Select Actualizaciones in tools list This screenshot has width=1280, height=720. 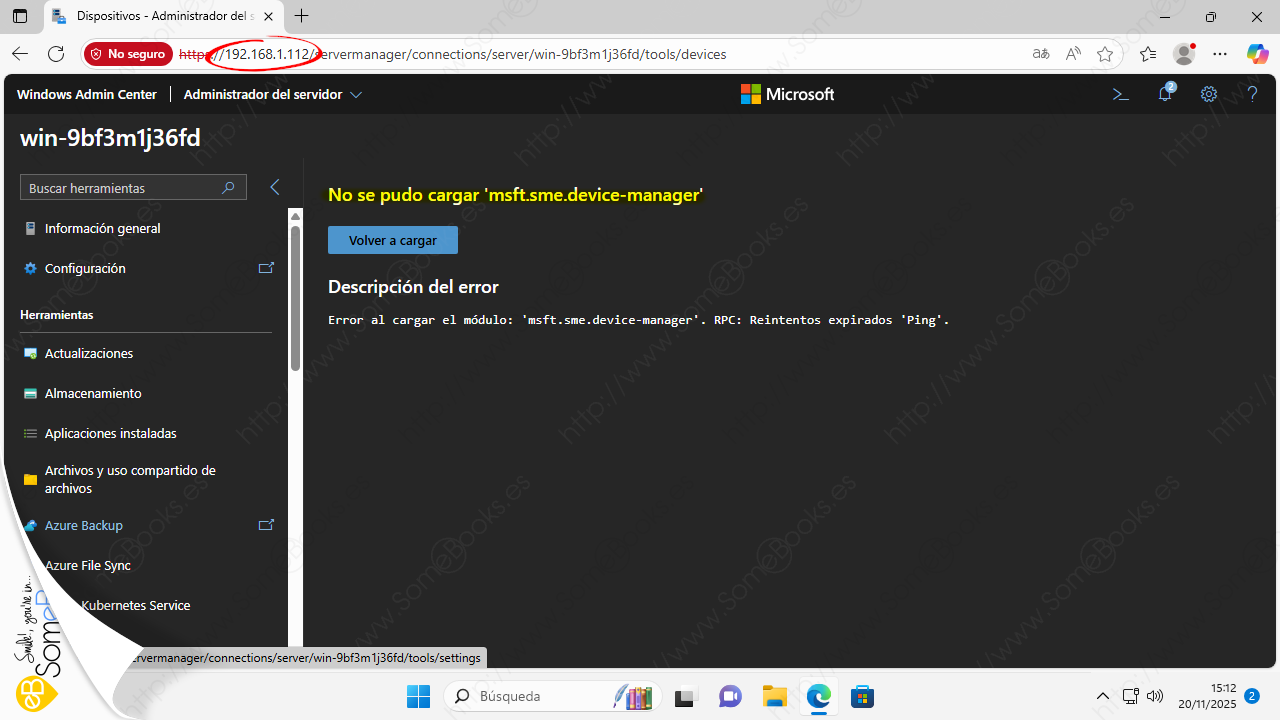coord(89,353)
